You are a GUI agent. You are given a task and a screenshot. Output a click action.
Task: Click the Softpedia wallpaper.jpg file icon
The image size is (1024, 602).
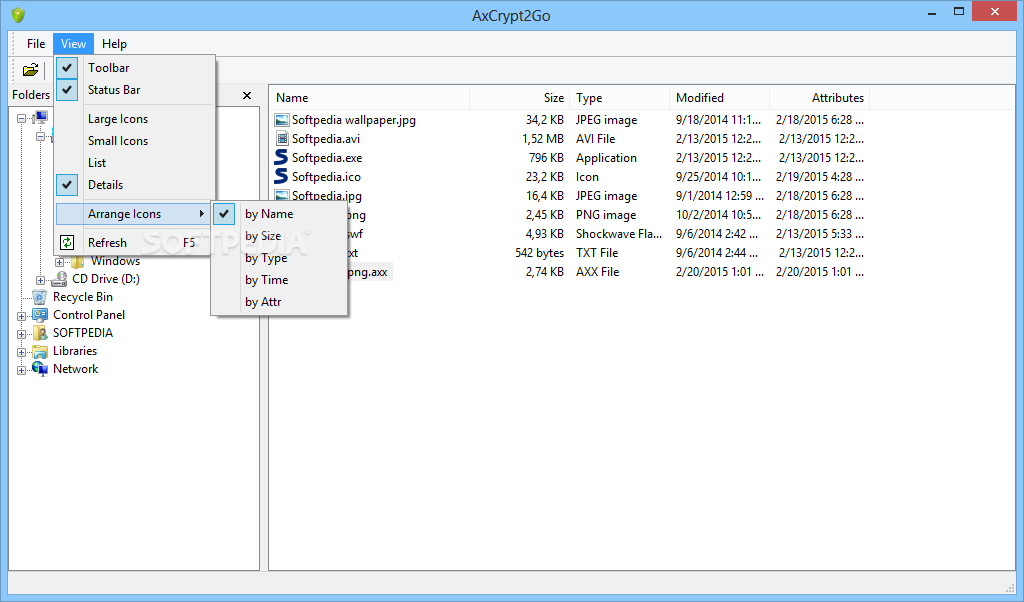point(281,120)
